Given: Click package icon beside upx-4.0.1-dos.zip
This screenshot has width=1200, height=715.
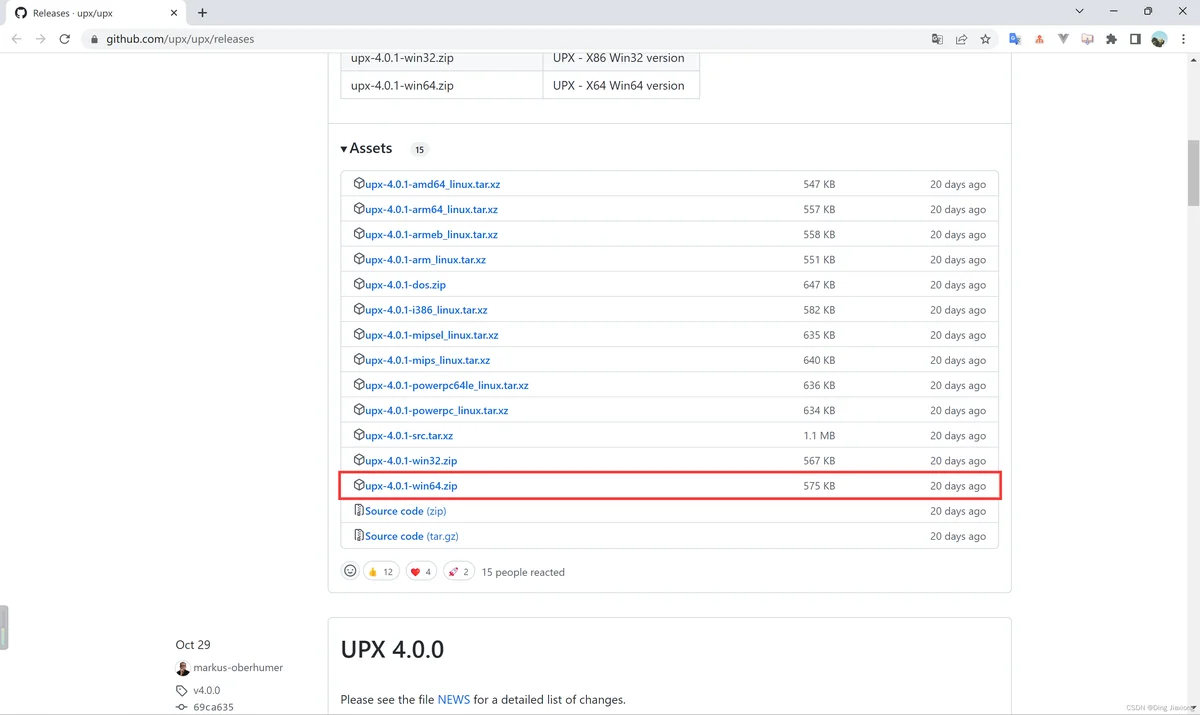Looking at the screenshot, I should [x=359, y=284].
